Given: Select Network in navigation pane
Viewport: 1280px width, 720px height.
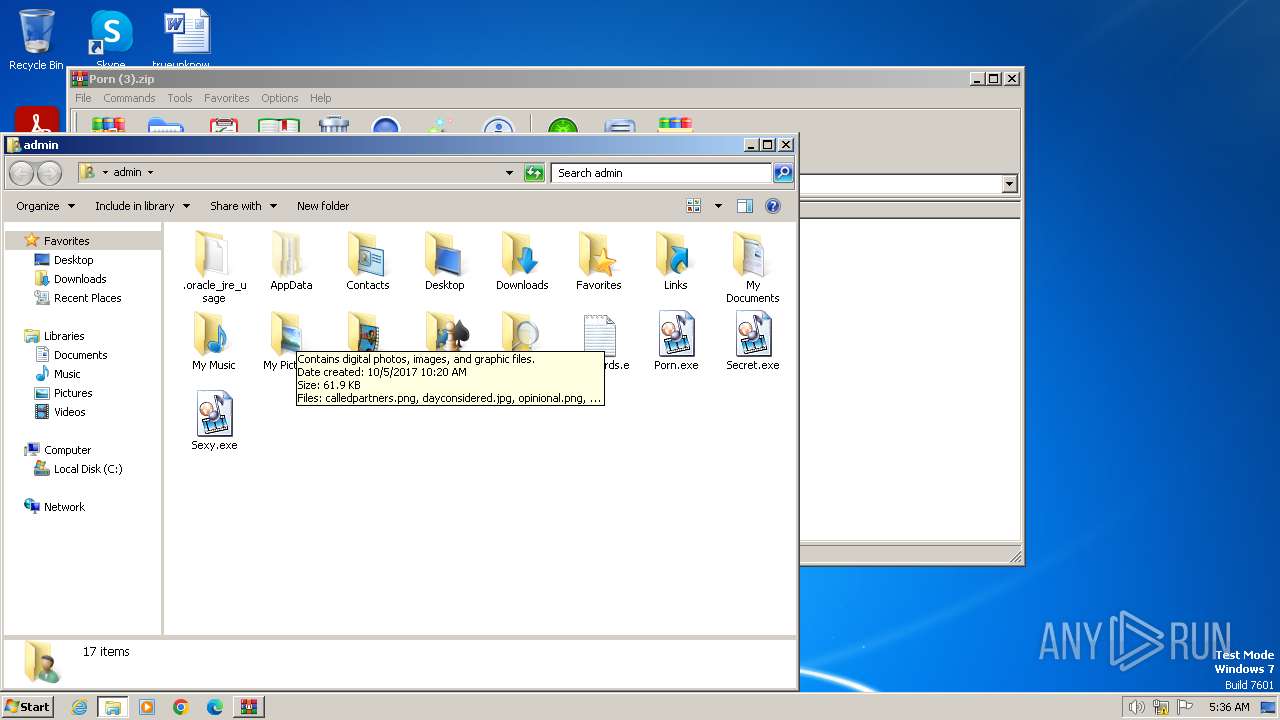Looking at the screenshot, I should [64, 507].
